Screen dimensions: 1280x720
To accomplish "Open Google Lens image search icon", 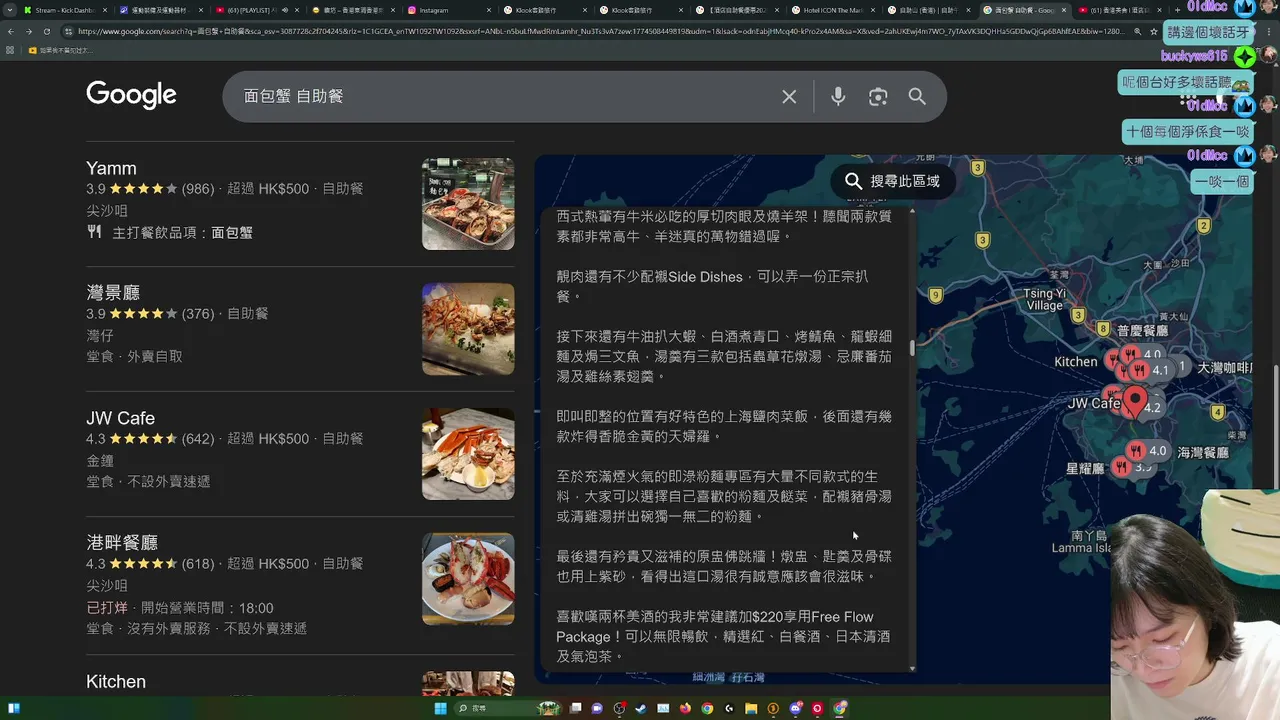I will (878, 97).
